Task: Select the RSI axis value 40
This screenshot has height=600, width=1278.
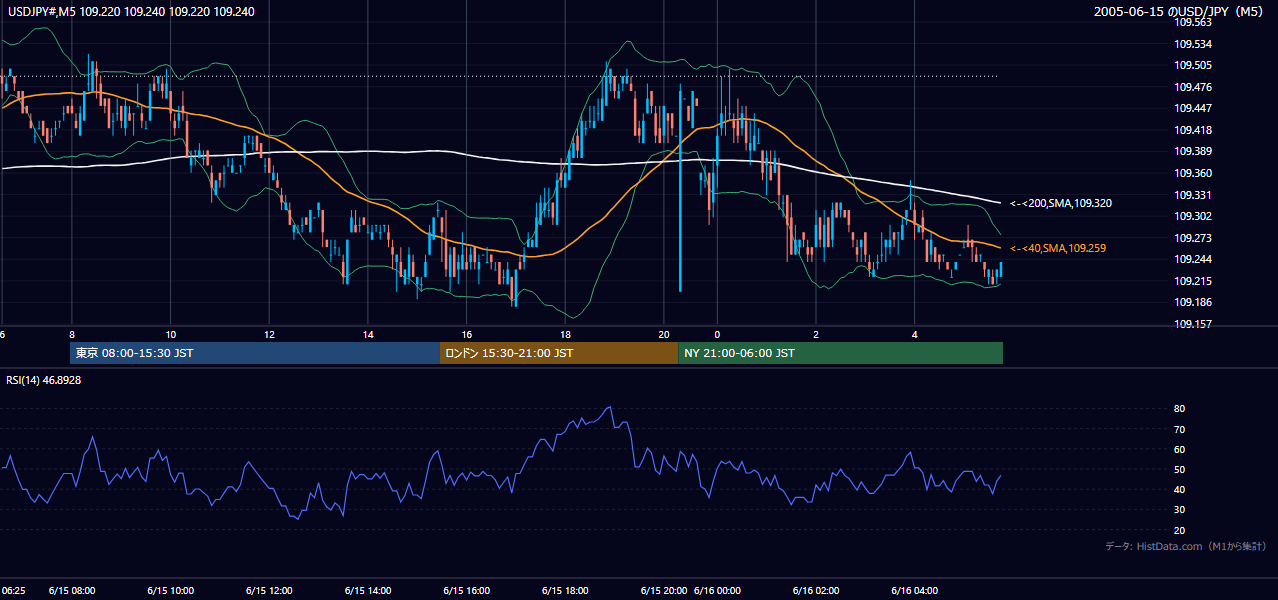Action: click(1180, 489)
